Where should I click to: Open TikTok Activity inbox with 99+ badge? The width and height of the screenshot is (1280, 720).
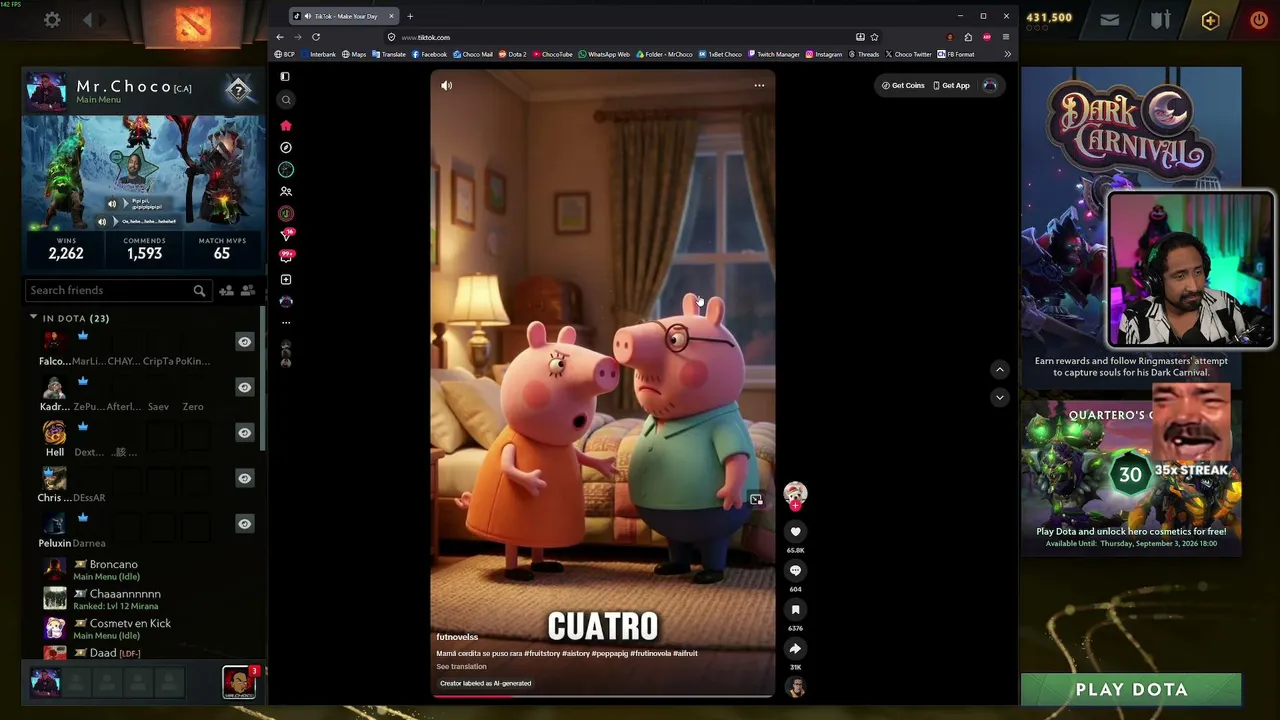click(x=287, y=257)
